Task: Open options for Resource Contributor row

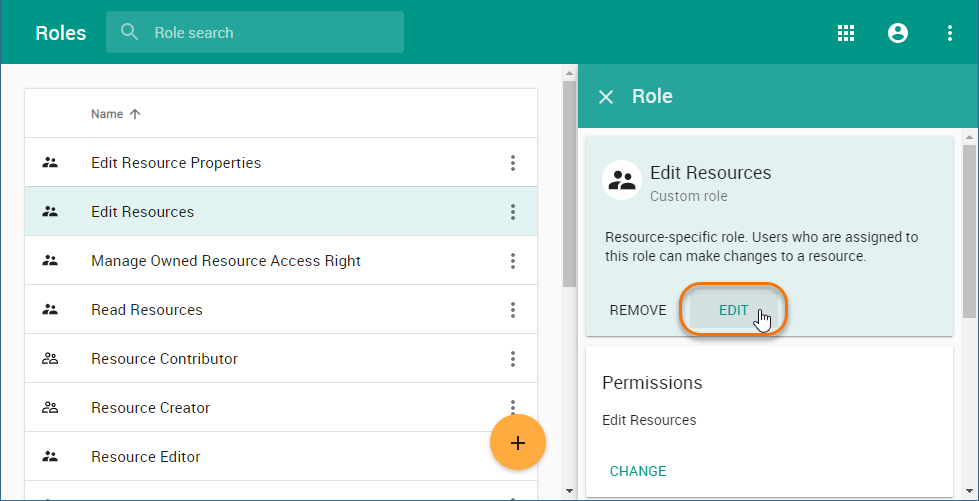Action: point(513,359)
